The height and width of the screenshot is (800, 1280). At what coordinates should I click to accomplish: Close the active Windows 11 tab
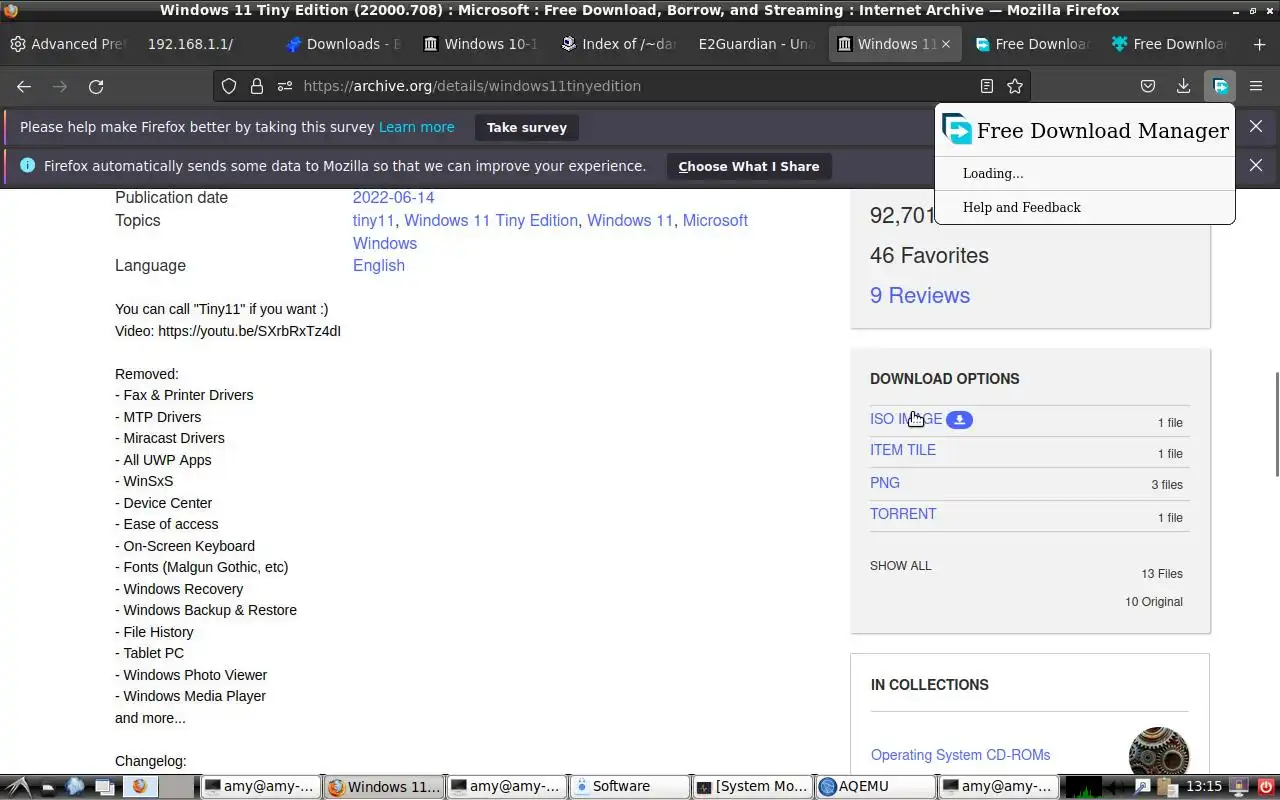pyautogui.click(x=946, y=44)
